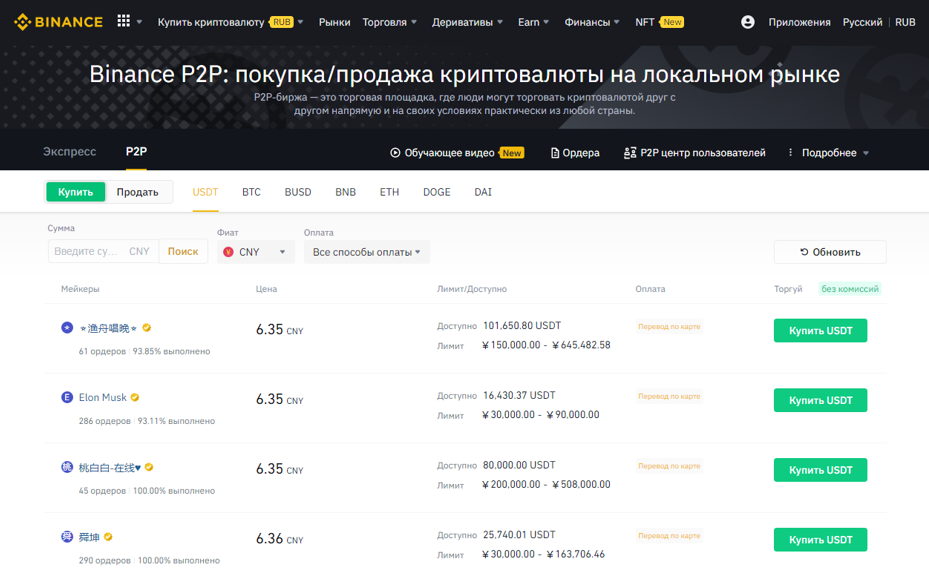Buy USDT from 渔舟唱晚
Image resolution: width=929 pixels, height=575 pixels.
click(x=820, y=330)
